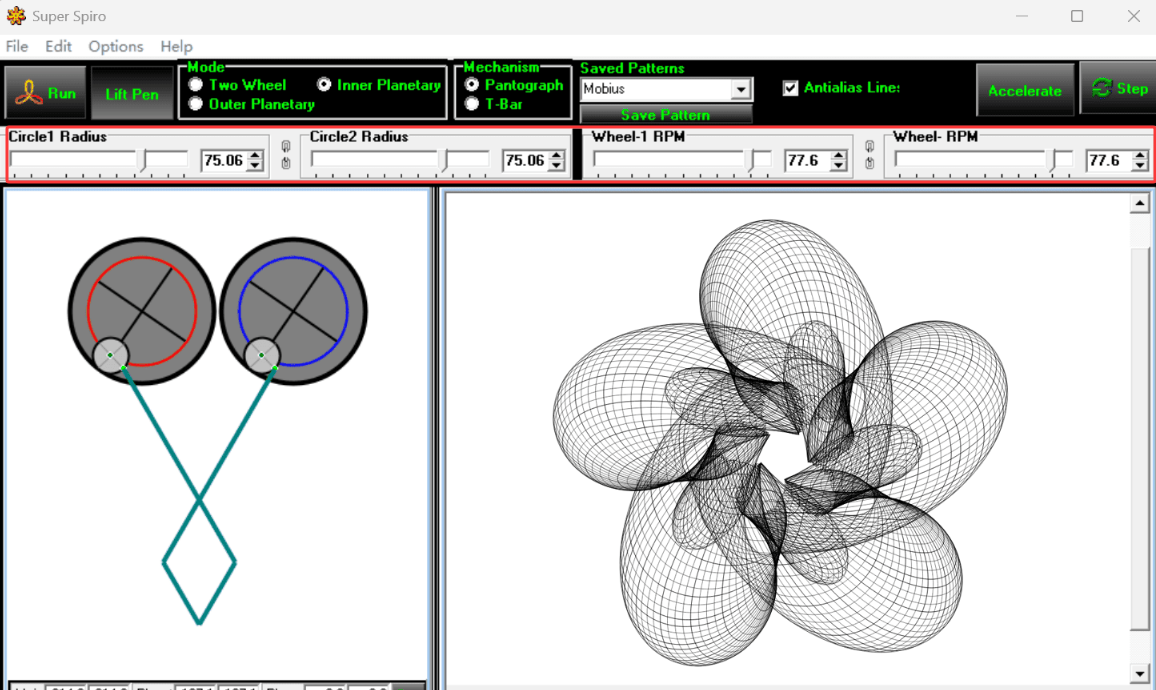Viewport: 1156px width, 690px height.
Task: Decrease Wheel-1 RPM with down arrow
Action: pyautogui.click(x=839, y=166)
